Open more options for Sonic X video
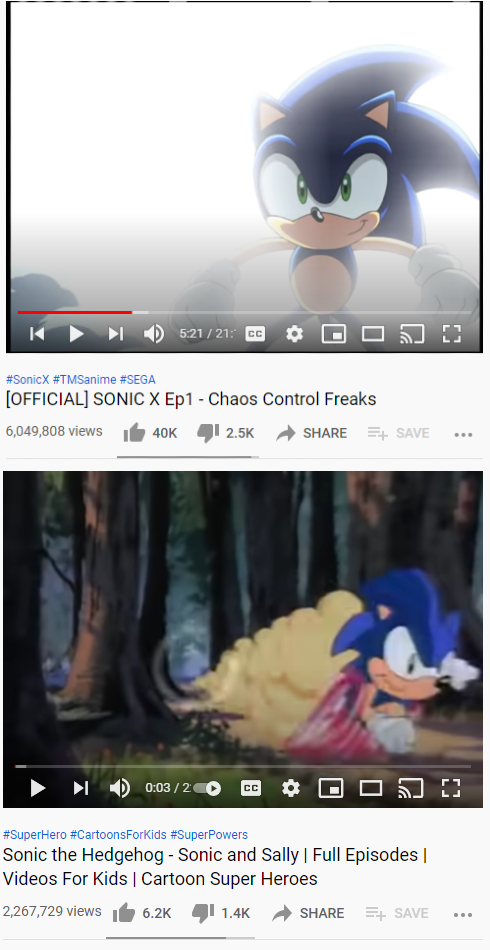The height and width of the screenshot is (950, 490). [x=463, y=434]
